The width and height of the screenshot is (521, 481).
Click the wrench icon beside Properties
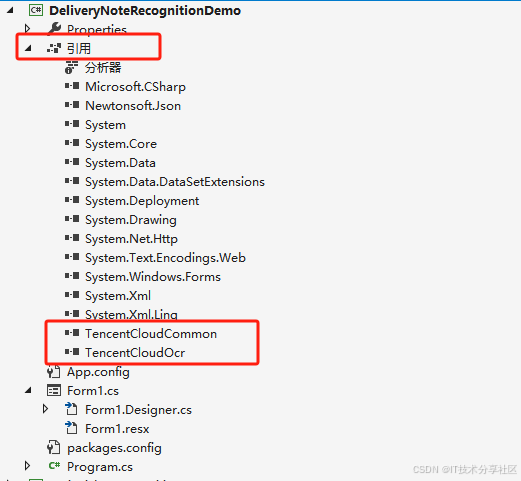coord(54,29)
